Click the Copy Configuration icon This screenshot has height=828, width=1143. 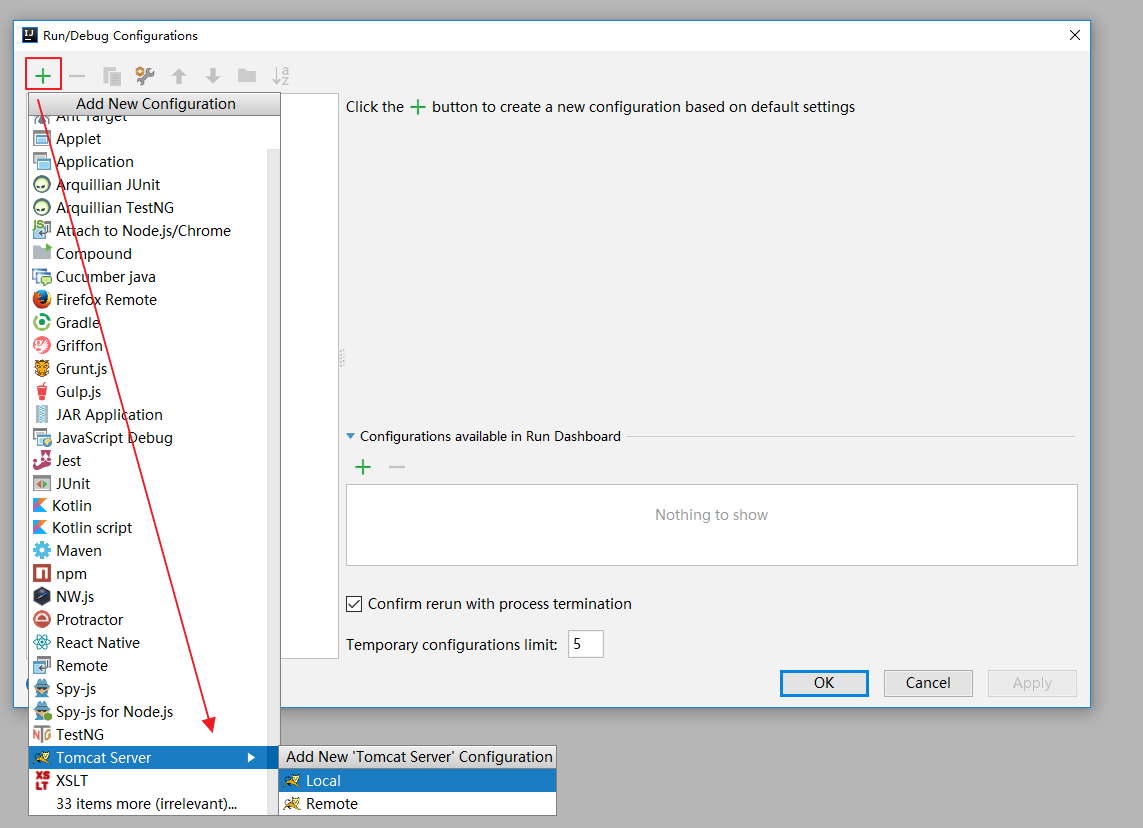112,76
